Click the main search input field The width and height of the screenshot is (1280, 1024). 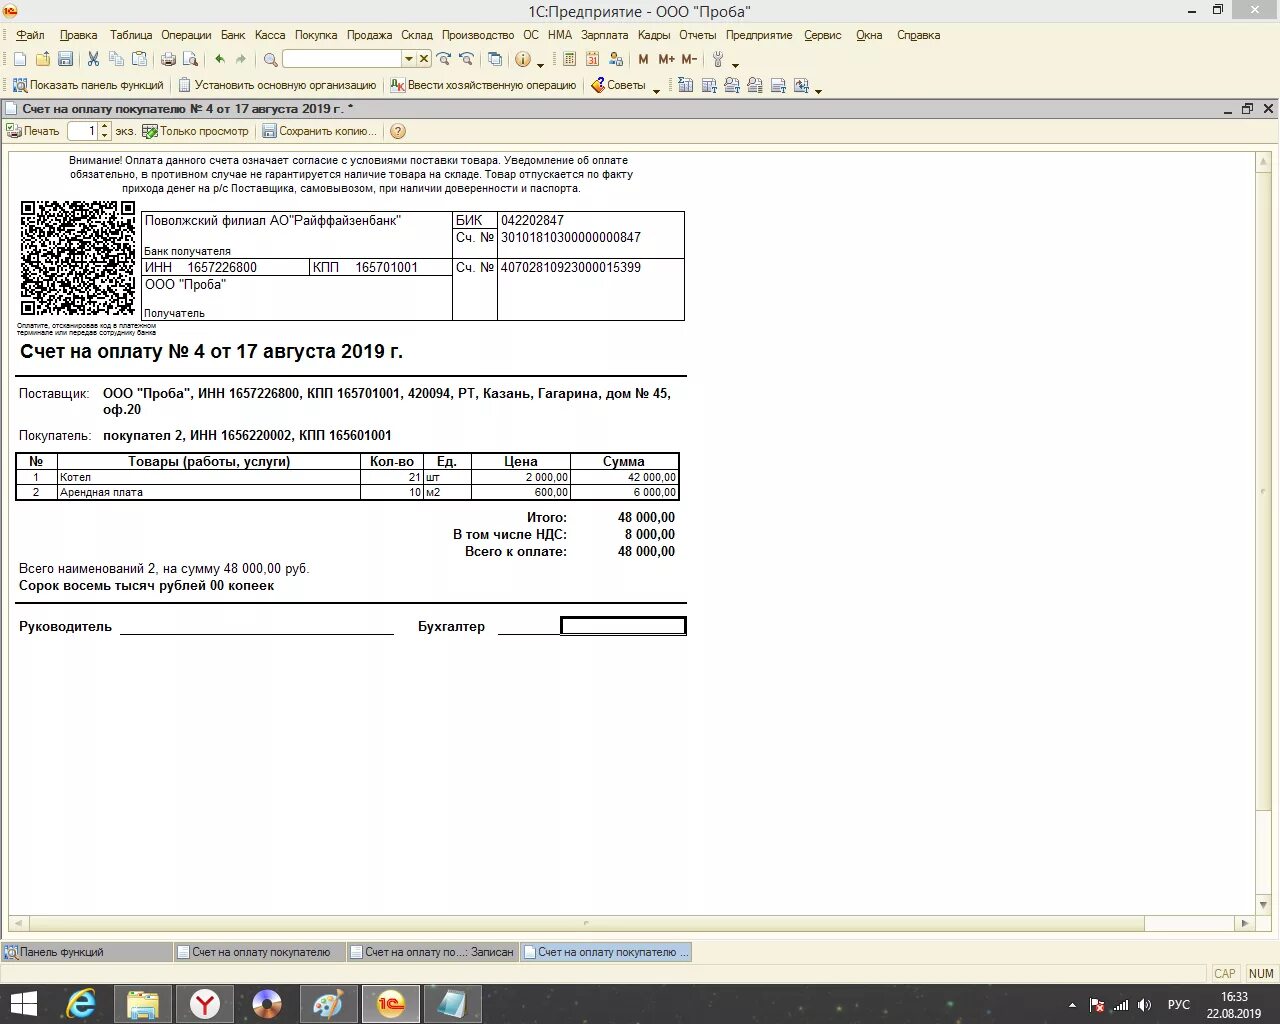click(x=342, y=59)
